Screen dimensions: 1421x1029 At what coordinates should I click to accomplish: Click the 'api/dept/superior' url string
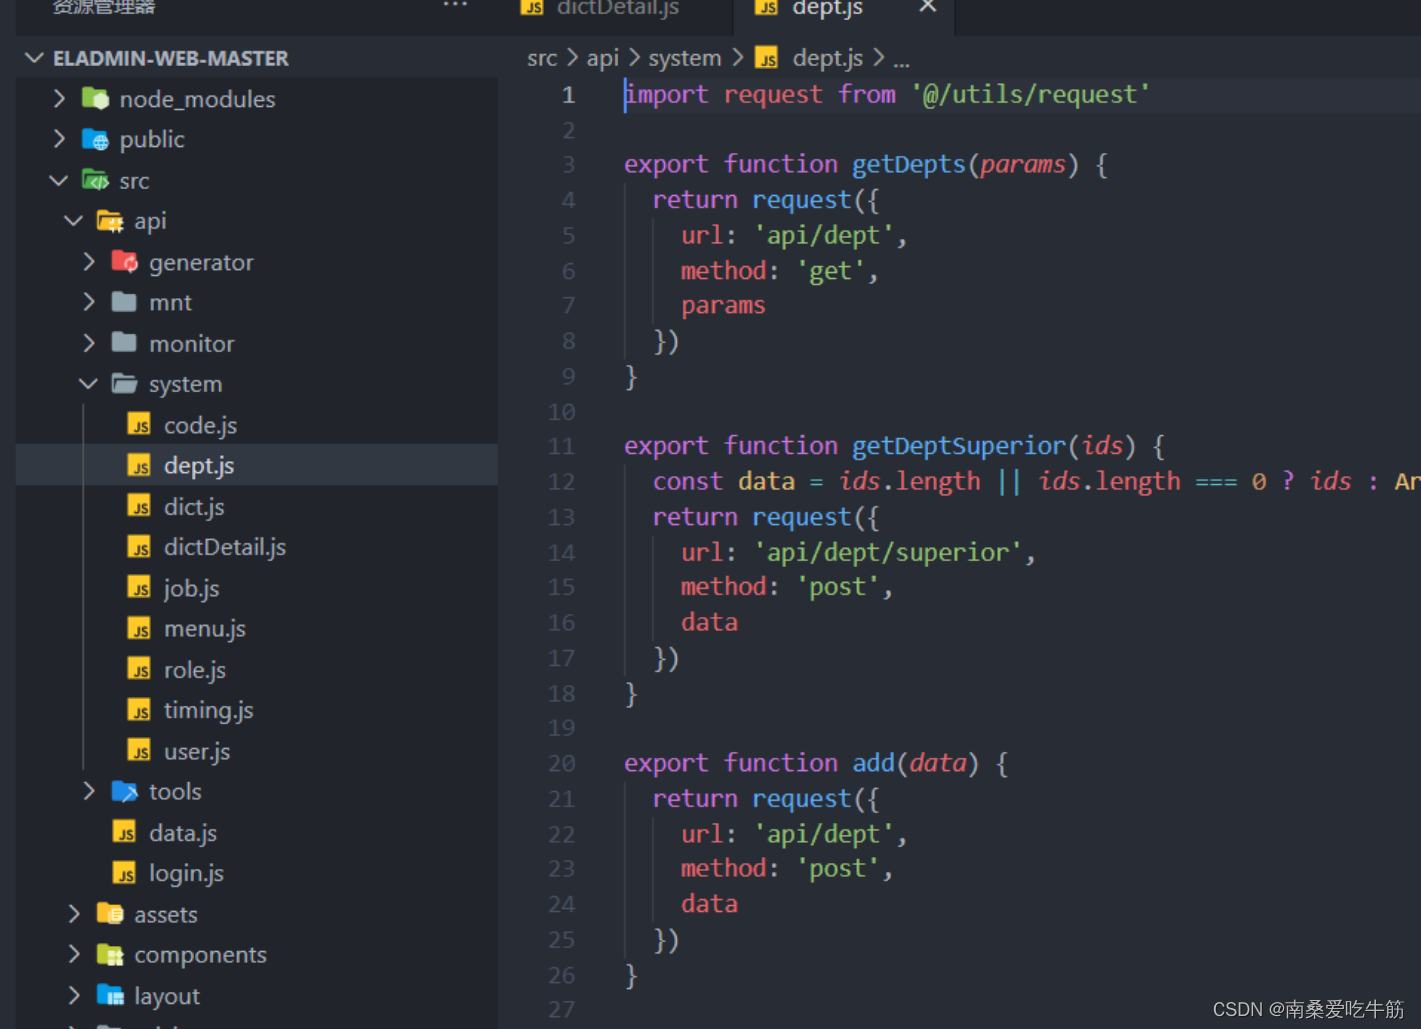[x=888, y=553]
